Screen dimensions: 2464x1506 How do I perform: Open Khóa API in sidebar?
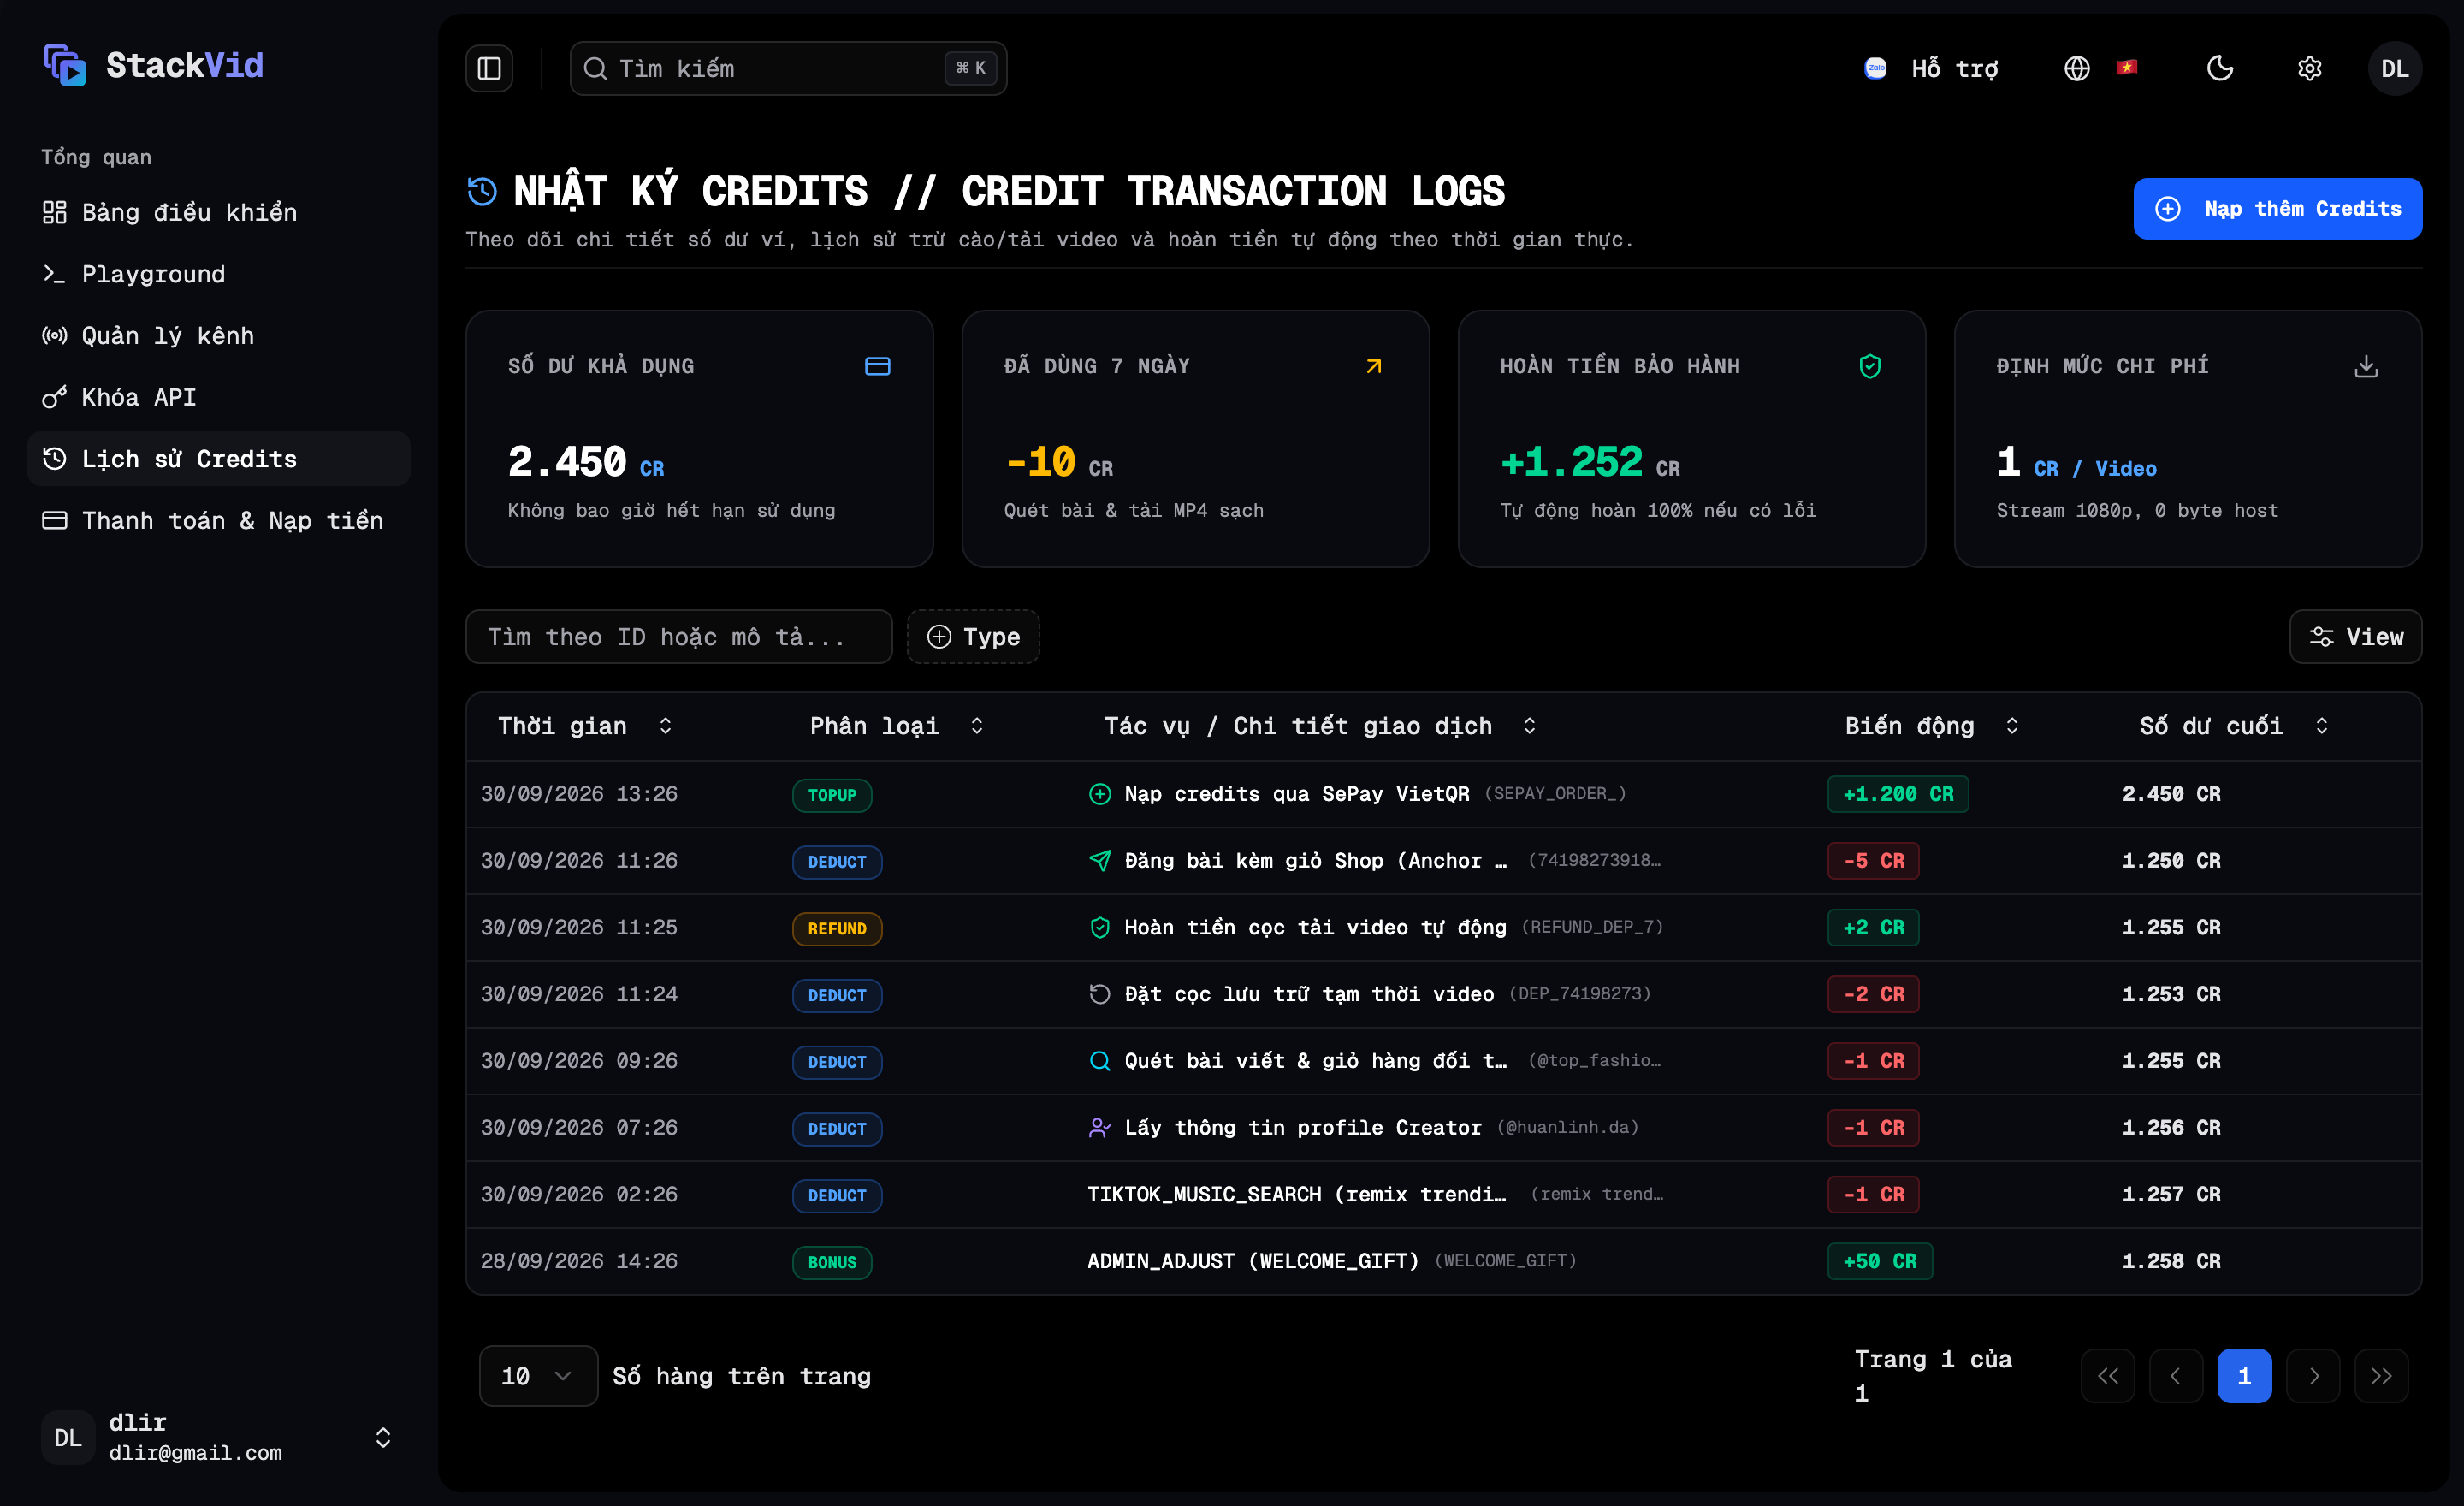tap(219, 397)
